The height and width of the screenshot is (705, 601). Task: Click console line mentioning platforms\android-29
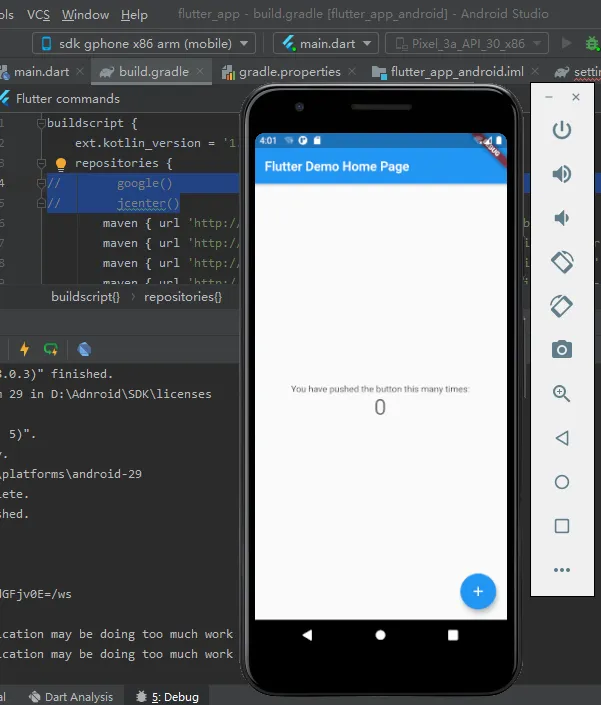tap(71, 474)
